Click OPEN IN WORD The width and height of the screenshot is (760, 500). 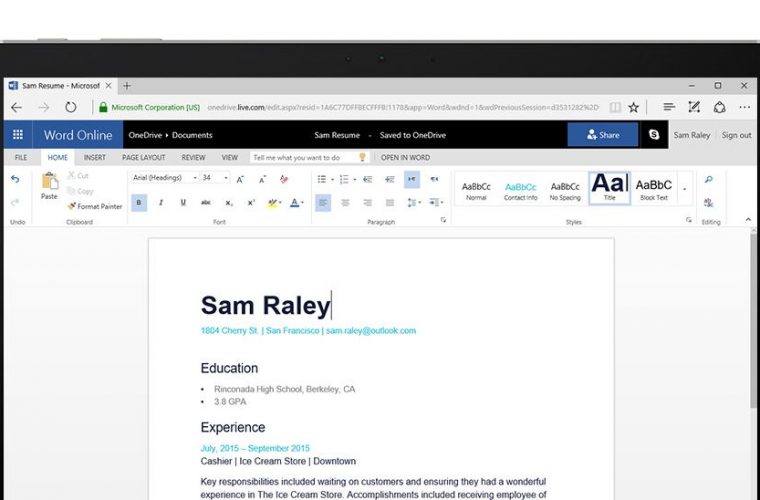pos(405,157)
